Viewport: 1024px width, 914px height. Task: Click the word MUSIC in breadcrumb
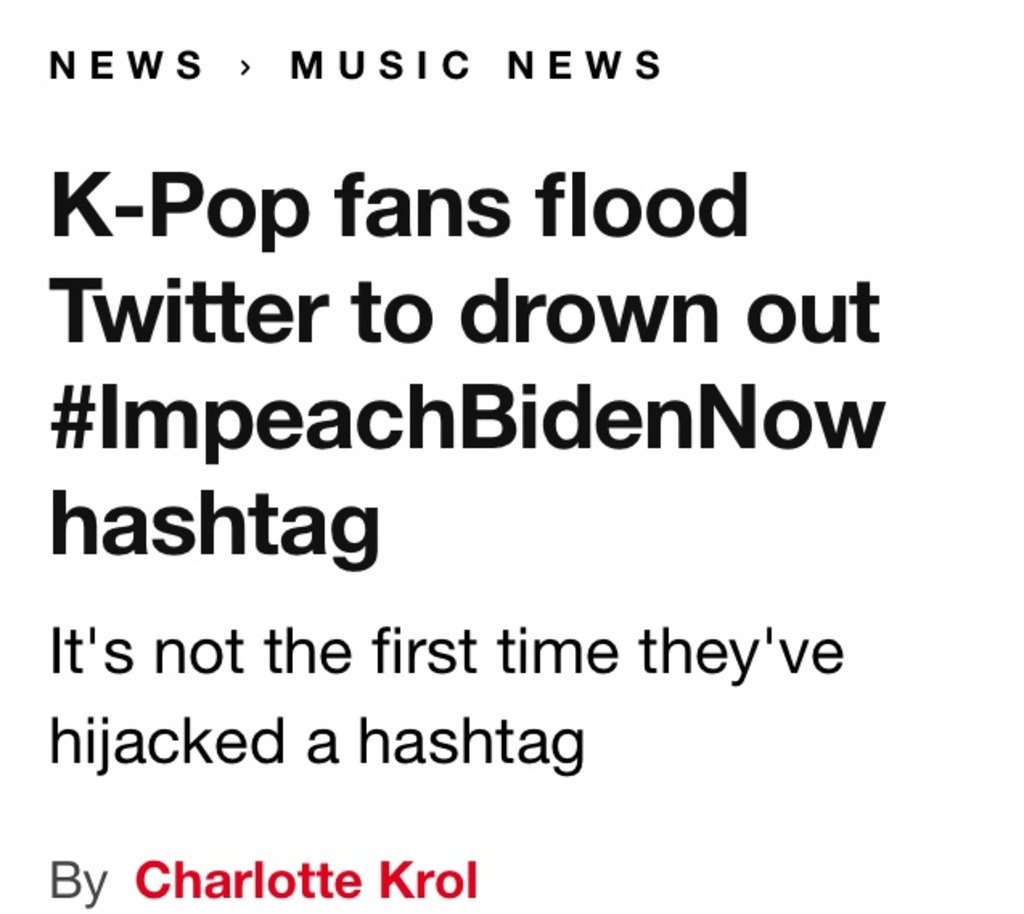380,65
